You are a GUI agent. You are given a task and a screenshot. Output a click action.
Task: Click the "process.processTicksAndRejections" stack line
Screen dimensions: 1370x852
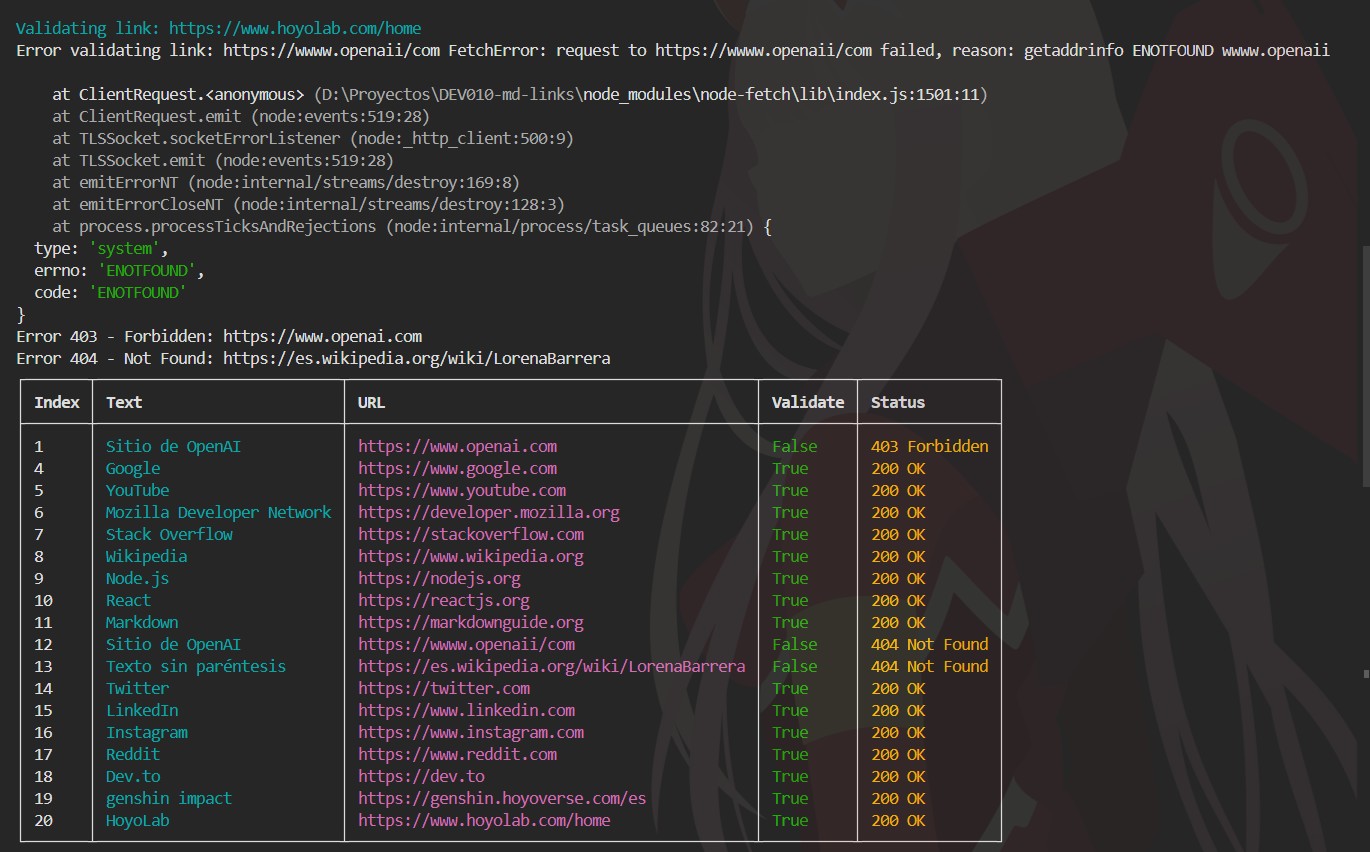[x=412, y=226]
